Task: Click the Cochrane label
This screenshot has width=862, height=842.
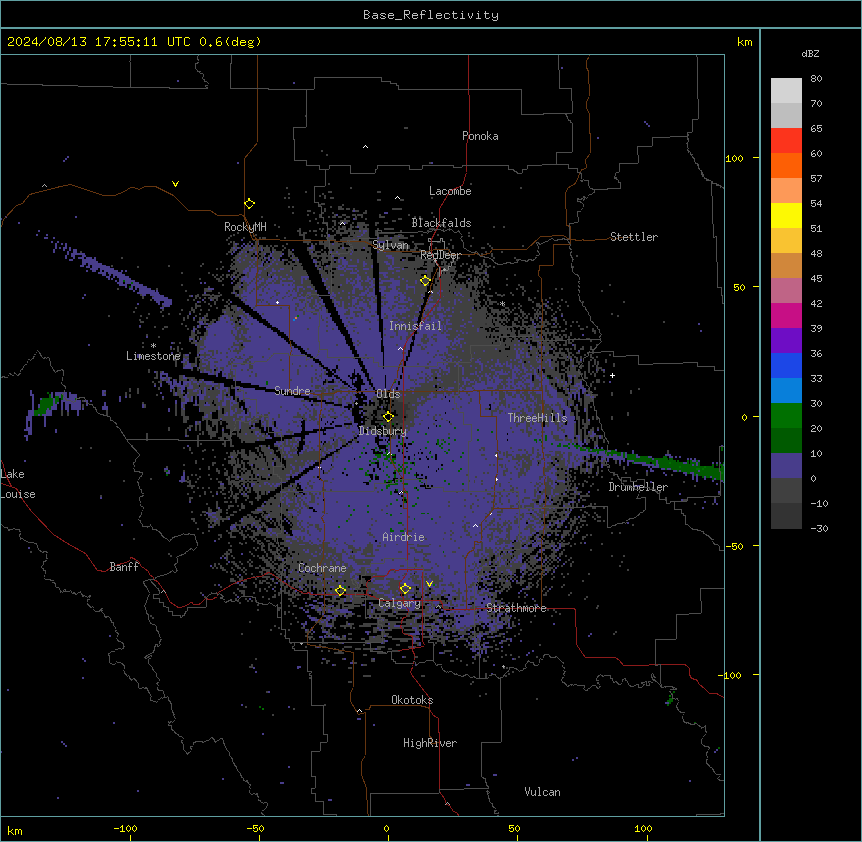Action: (x=322, y=568)
